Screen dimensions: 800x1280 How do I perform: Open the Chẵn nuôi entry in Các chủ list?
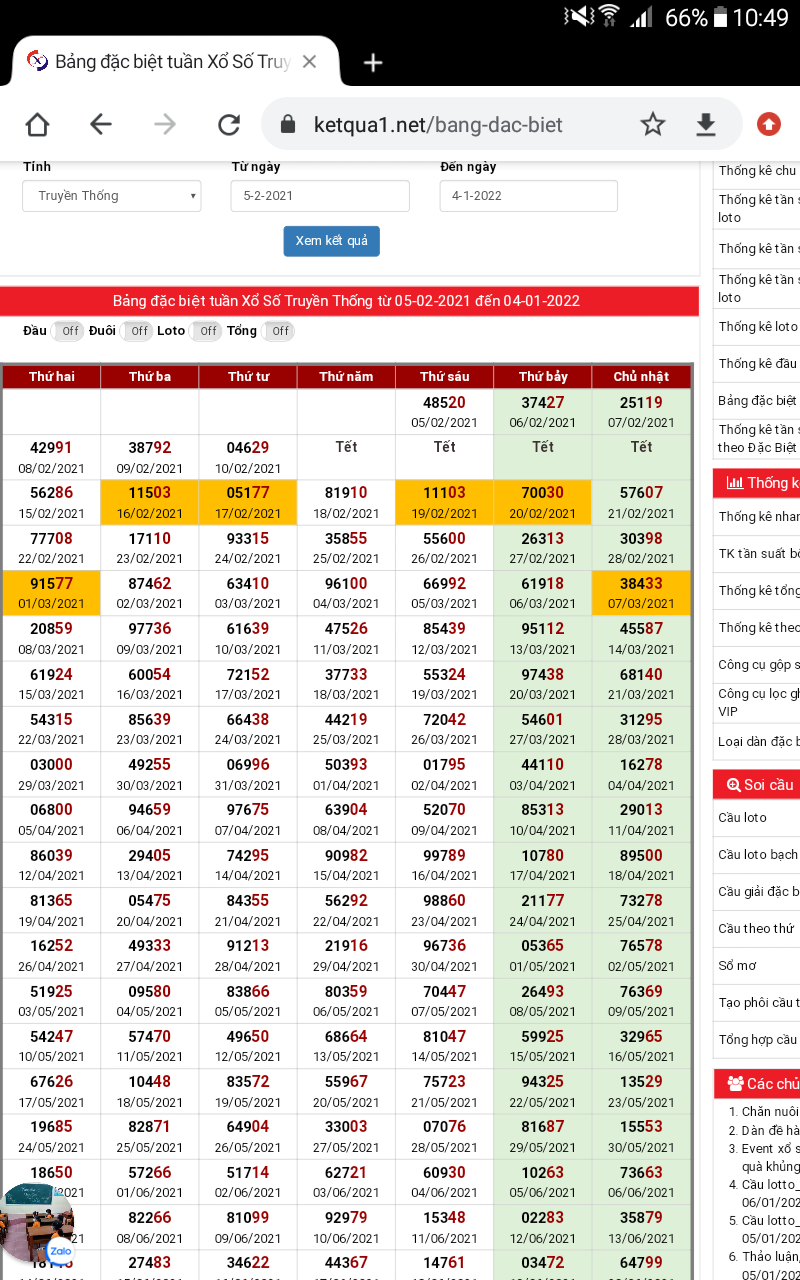click(x=770, y=1112)
